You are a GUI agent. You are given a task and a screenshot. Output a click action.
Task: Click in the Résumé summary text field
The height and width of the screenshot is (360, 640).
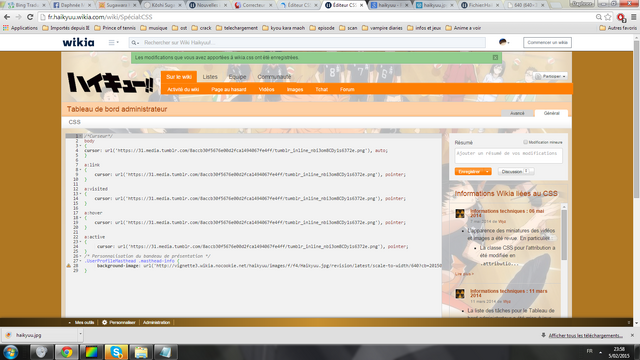tap(509, 156)
